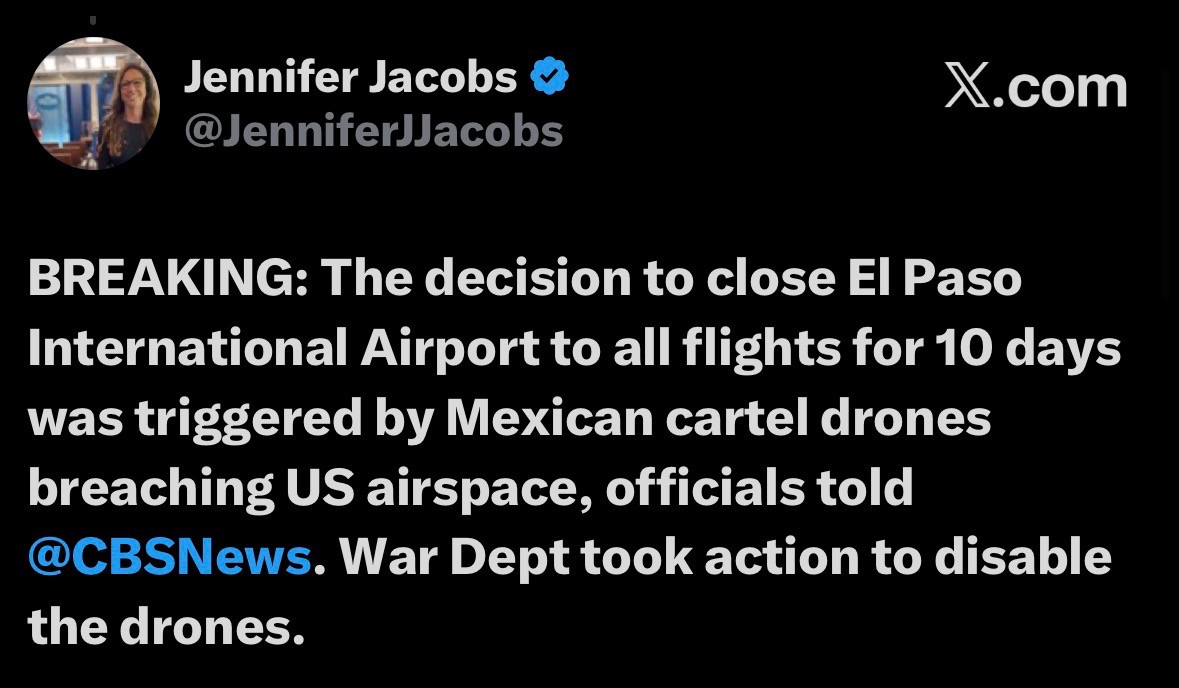Open the @JenniferJJacobs handle

coord(373,131)
